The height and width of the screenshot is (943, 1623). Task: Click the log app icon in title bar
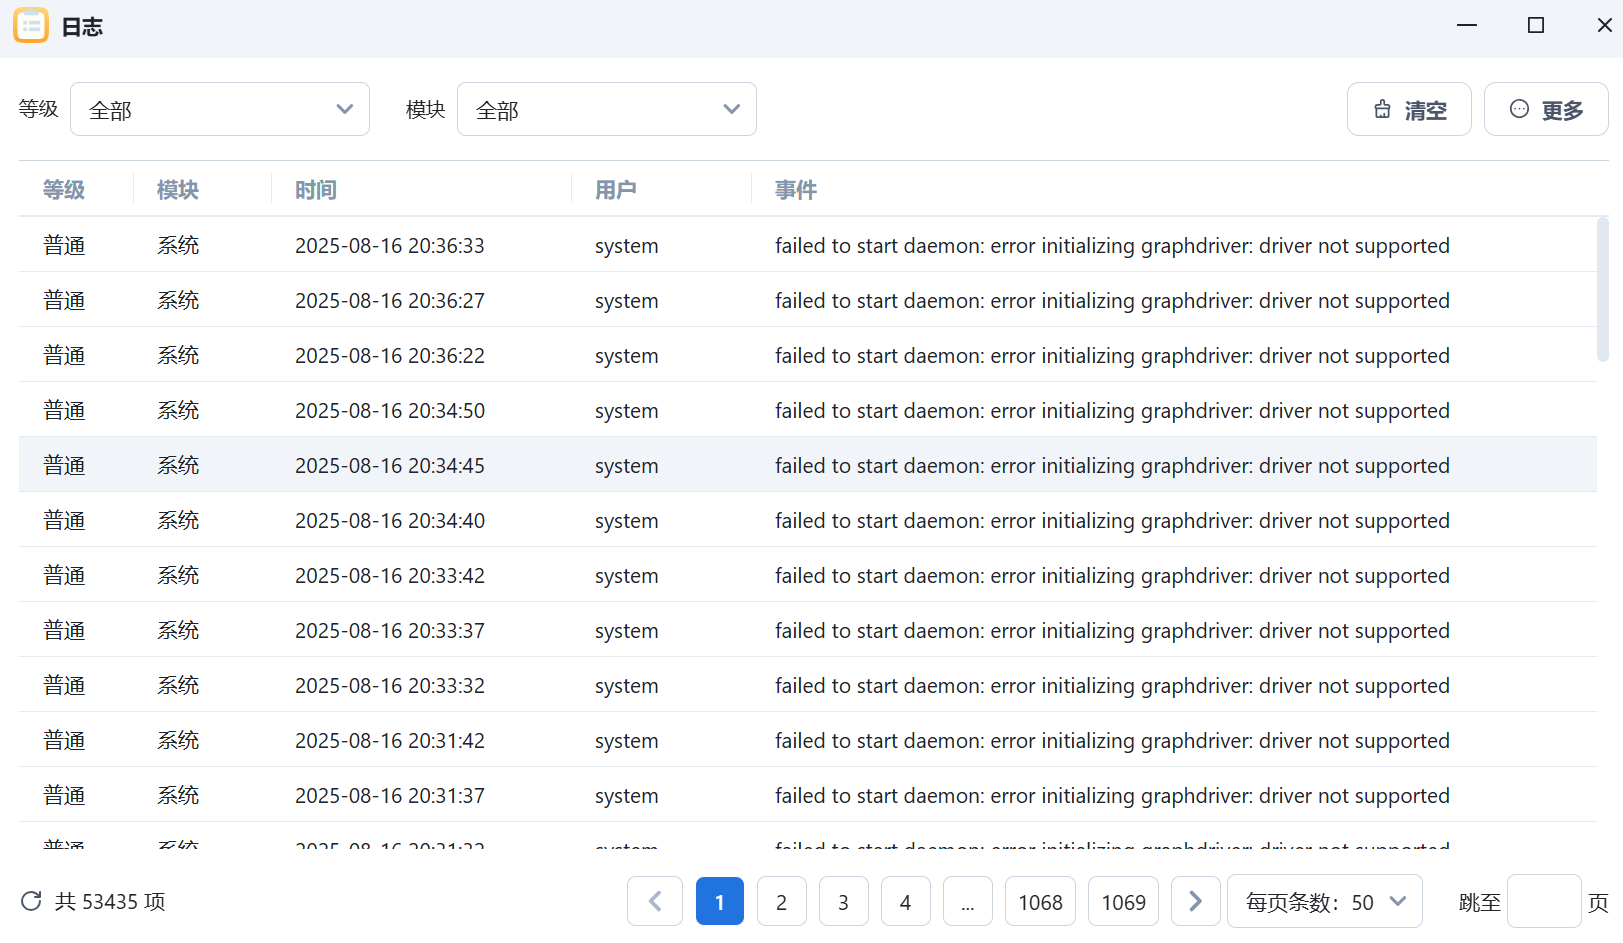[31, 26]
